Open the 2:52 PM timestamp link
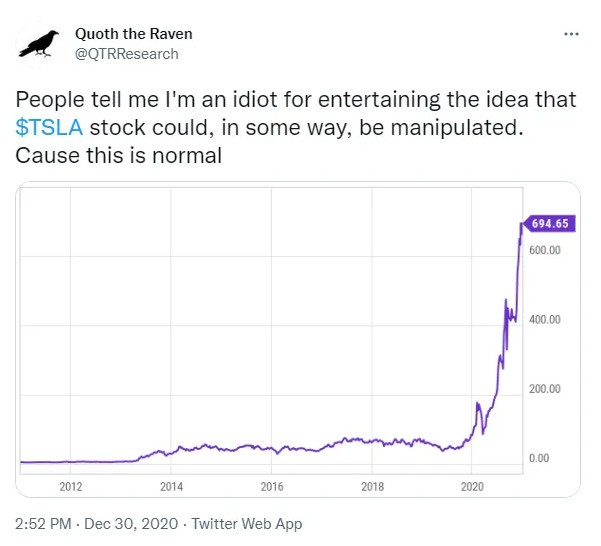 pos(43,523)
